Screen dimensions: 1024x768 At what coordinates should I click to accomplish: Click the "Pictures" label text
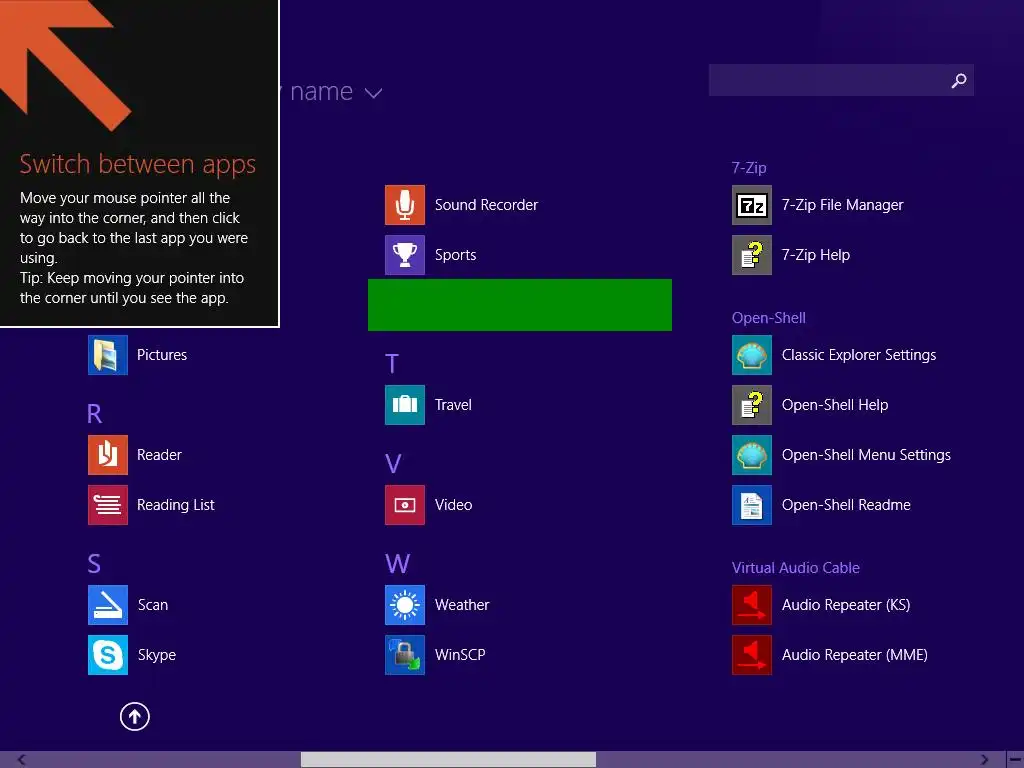point(162,355)
